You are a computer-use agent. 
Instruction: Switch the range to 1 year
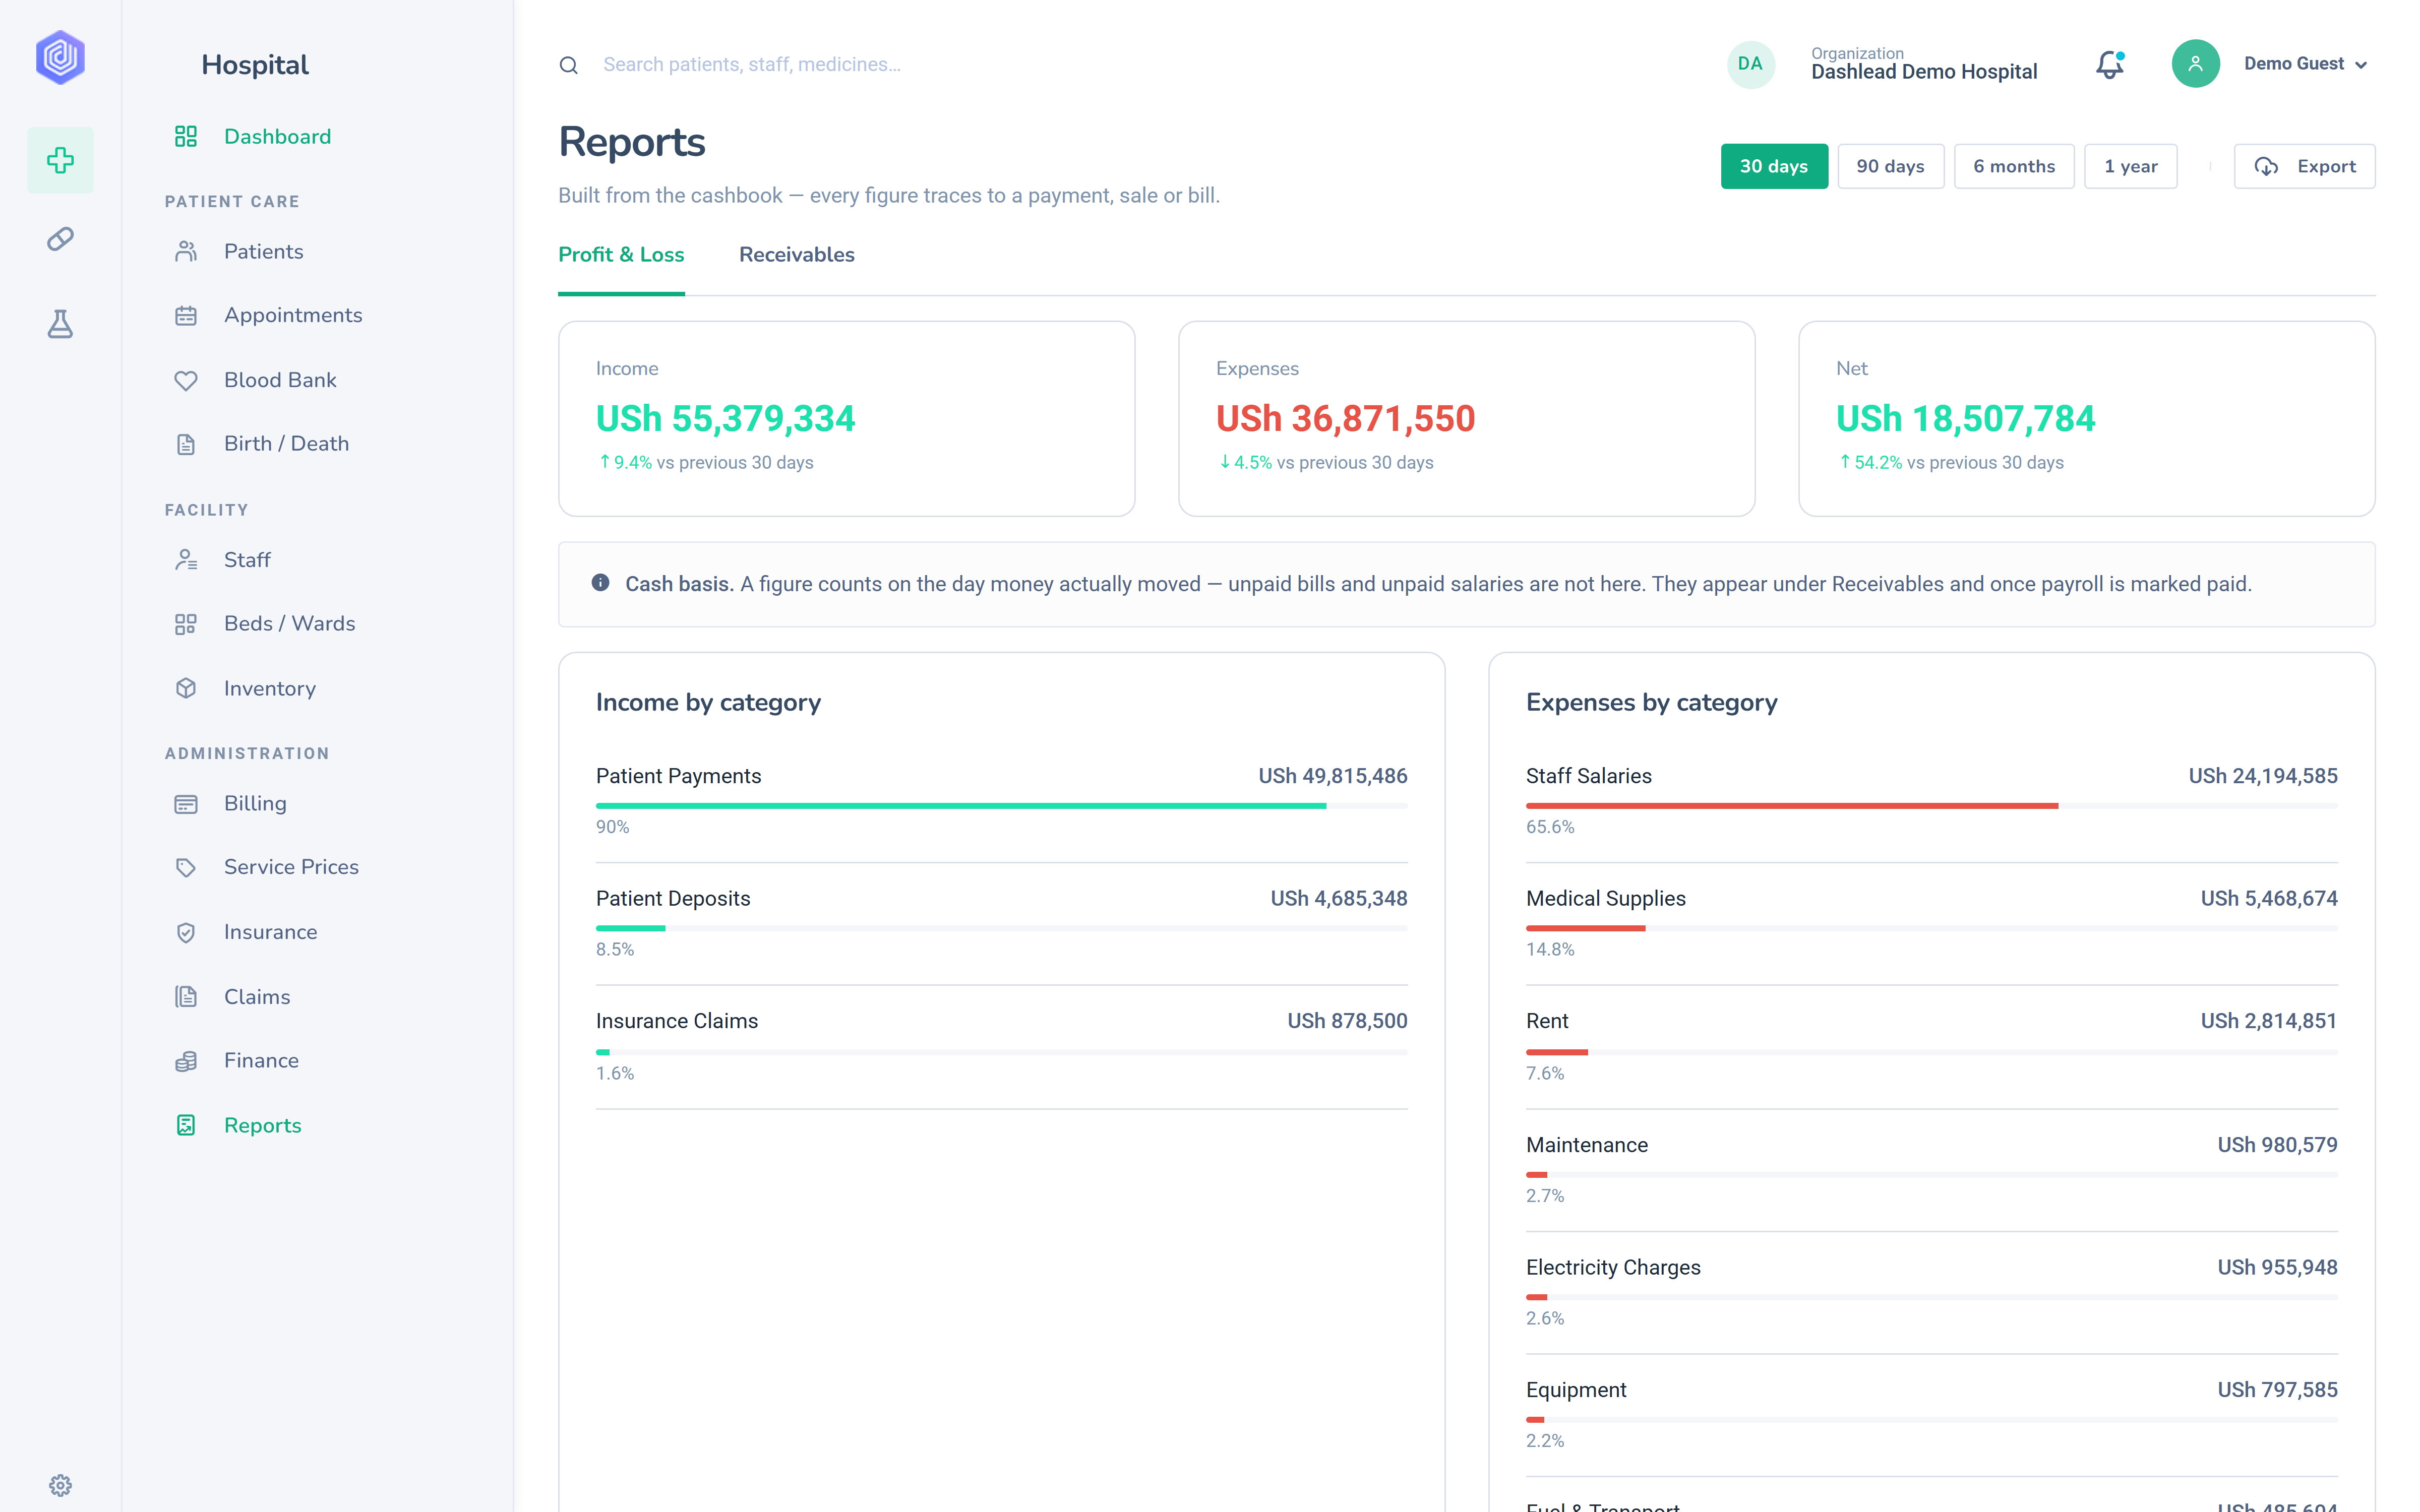tap(2130, 166)
